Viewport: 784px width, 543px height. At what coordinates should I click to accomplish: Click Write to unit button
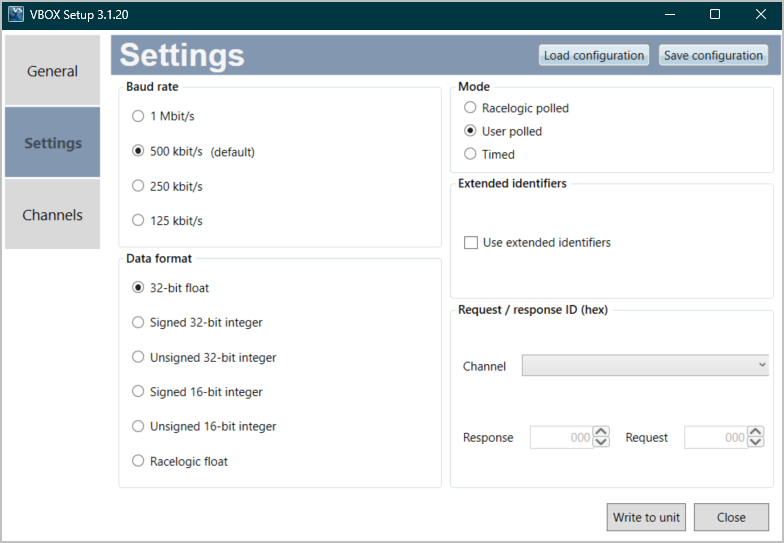point(646,517)
